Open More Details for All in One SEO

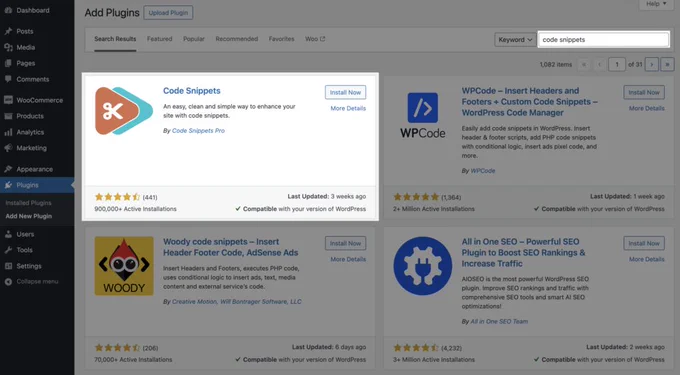(x=647, y=259)
